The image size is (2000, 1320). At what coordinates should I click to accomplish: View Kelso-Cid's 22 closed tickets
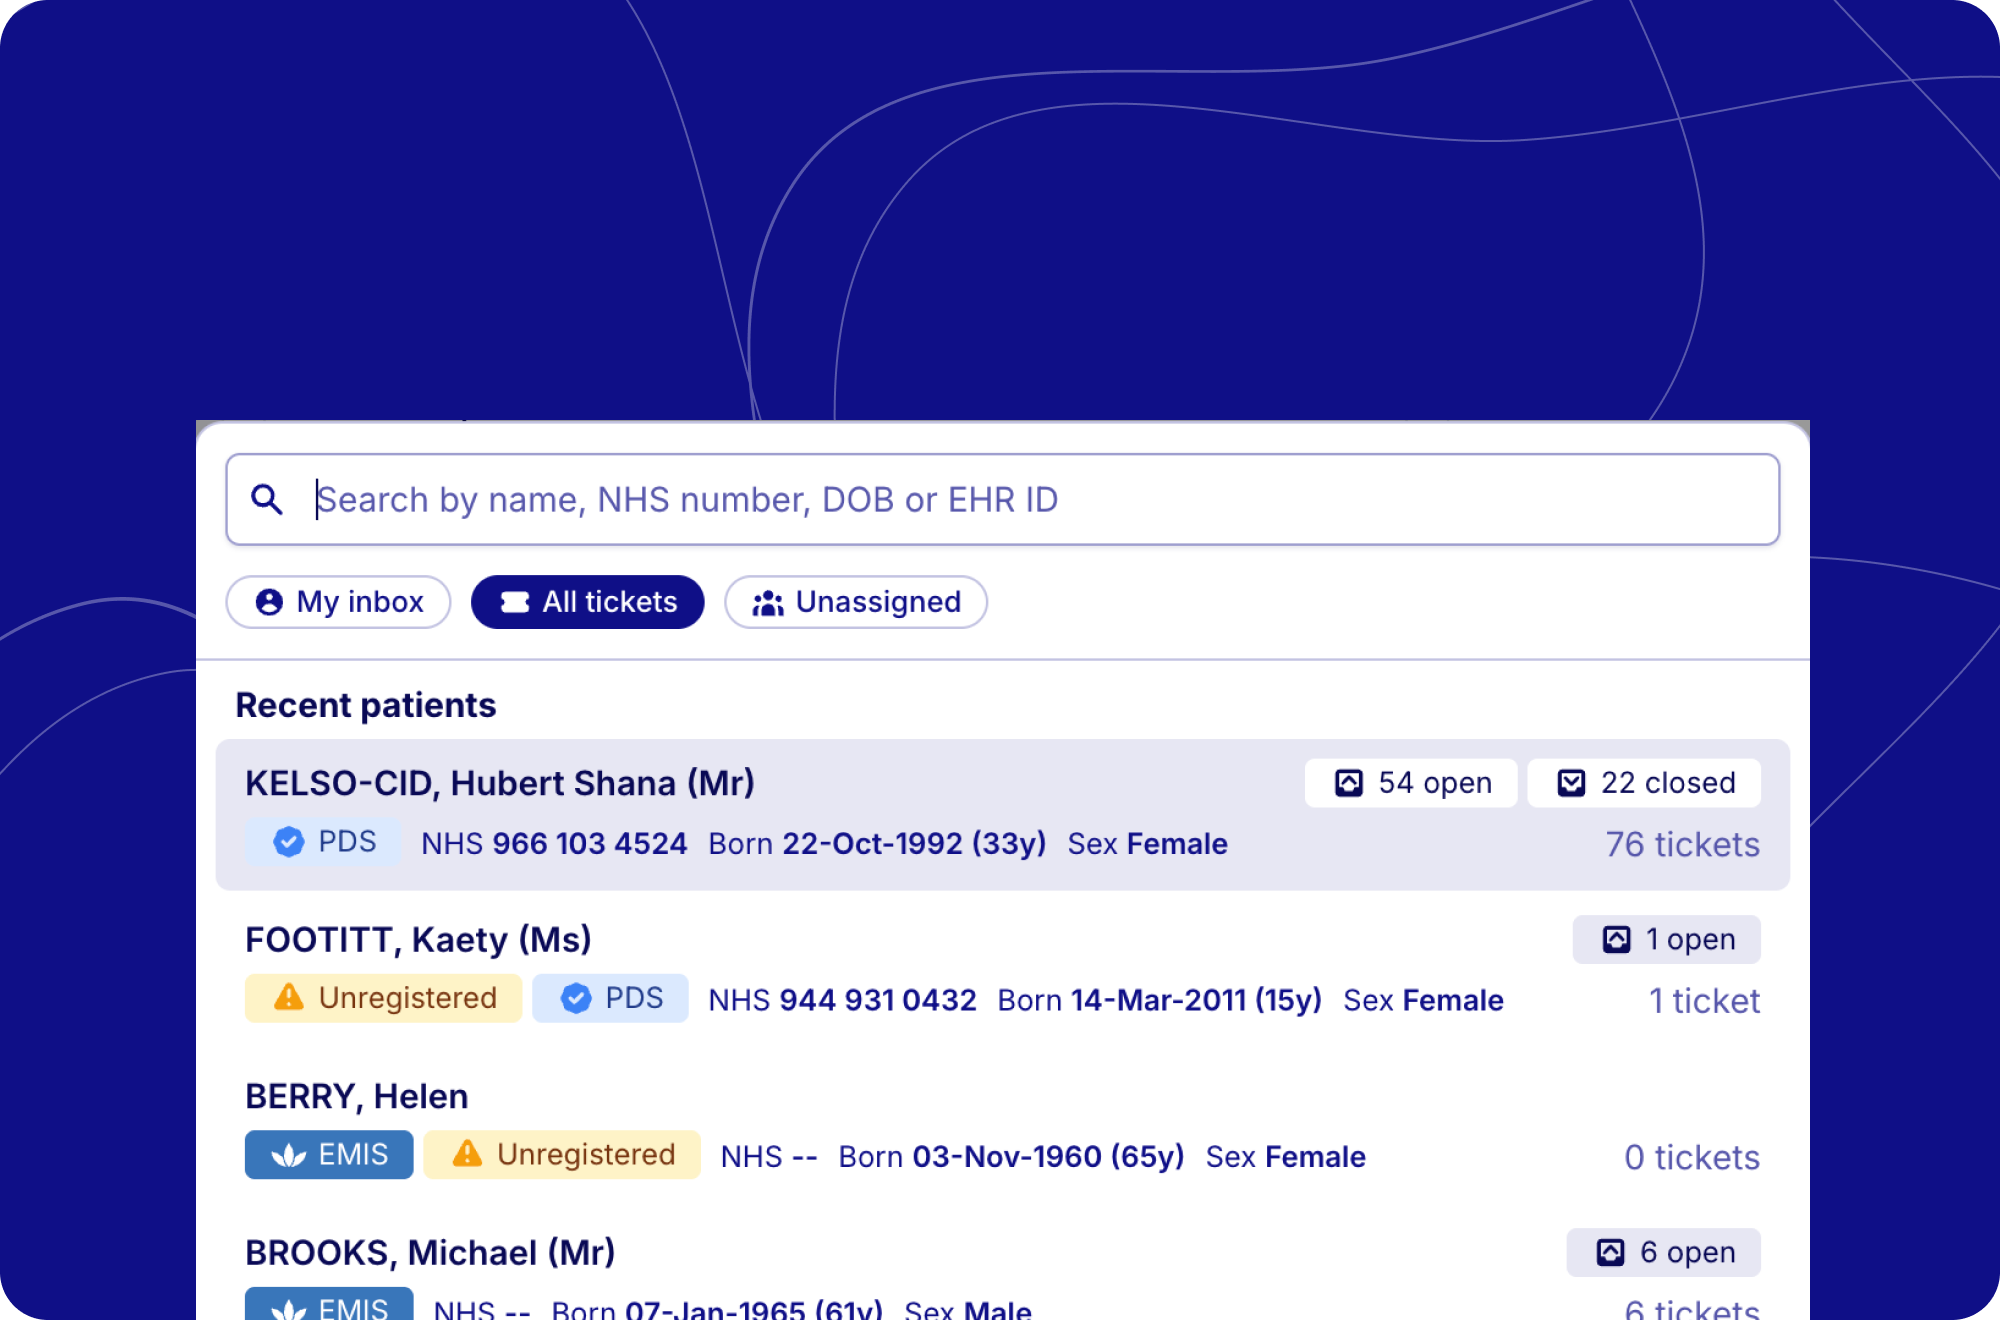[1645, 783]
